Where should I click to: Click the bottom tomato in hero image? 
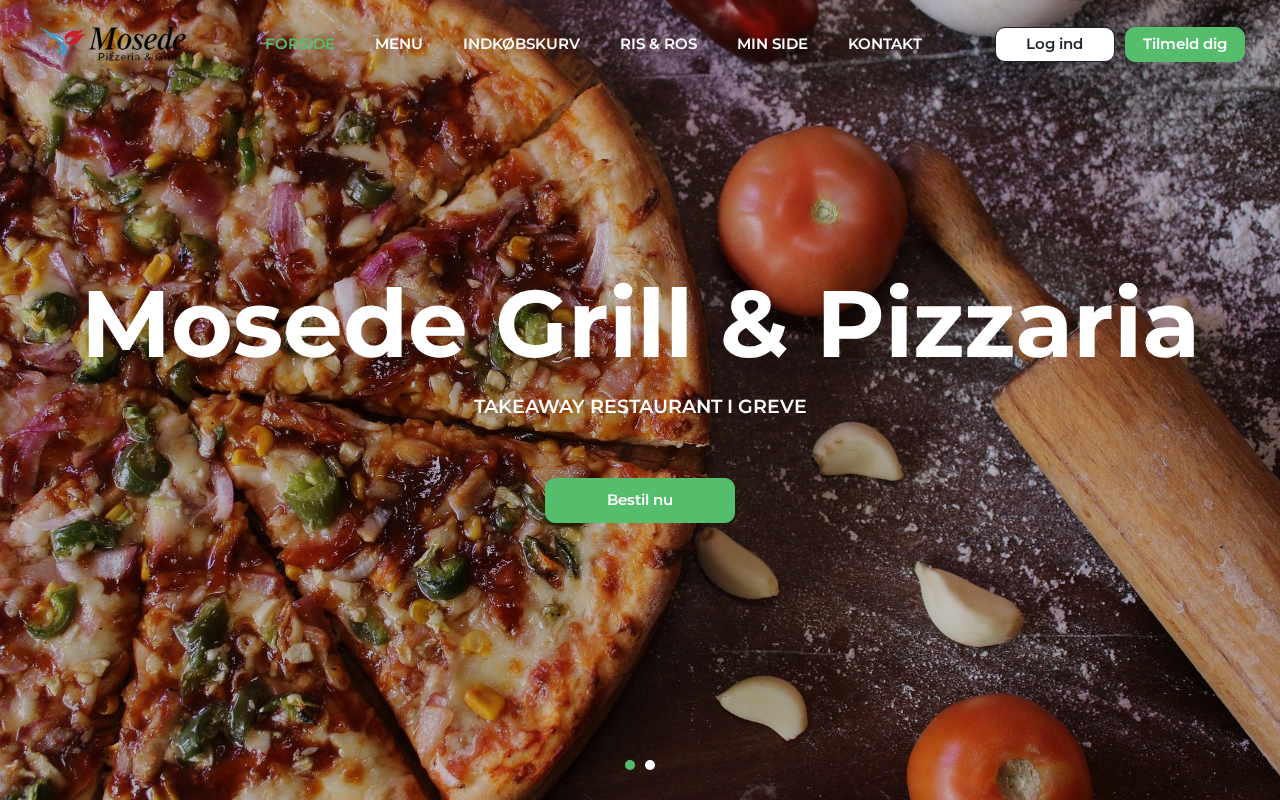pyautogui.click(x=1000, y=750)
